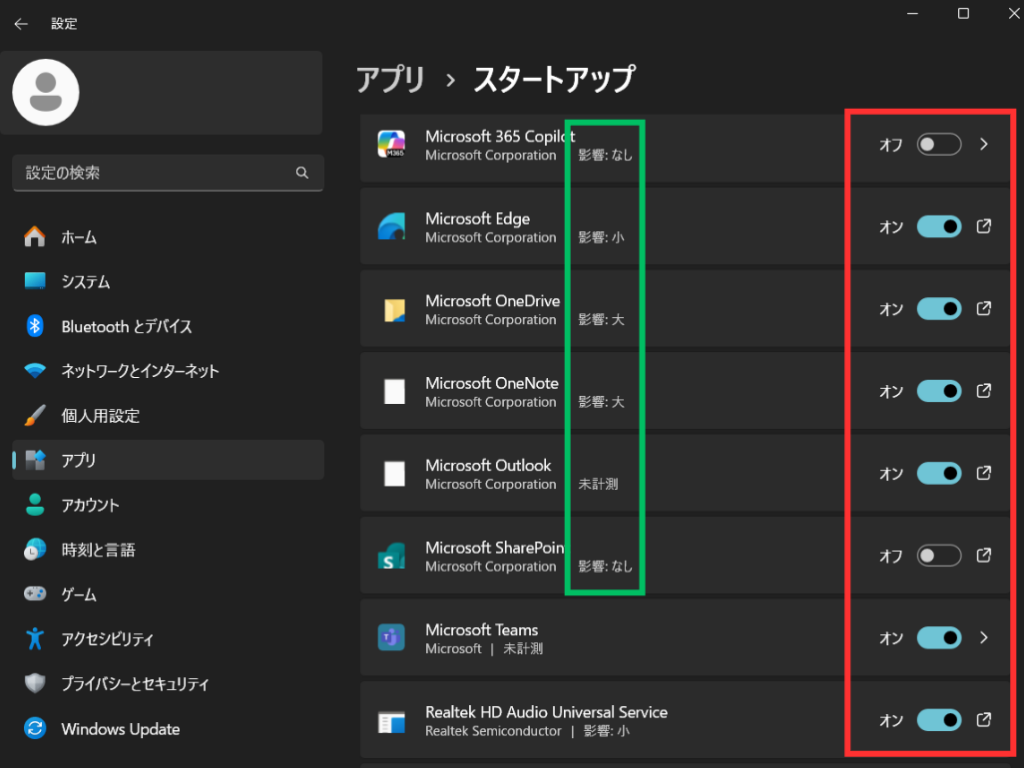Image resolution: width=1024 pixels, height=768 pixels.
Task: Click Microsoft Outlook app name text
Action: 488,466
